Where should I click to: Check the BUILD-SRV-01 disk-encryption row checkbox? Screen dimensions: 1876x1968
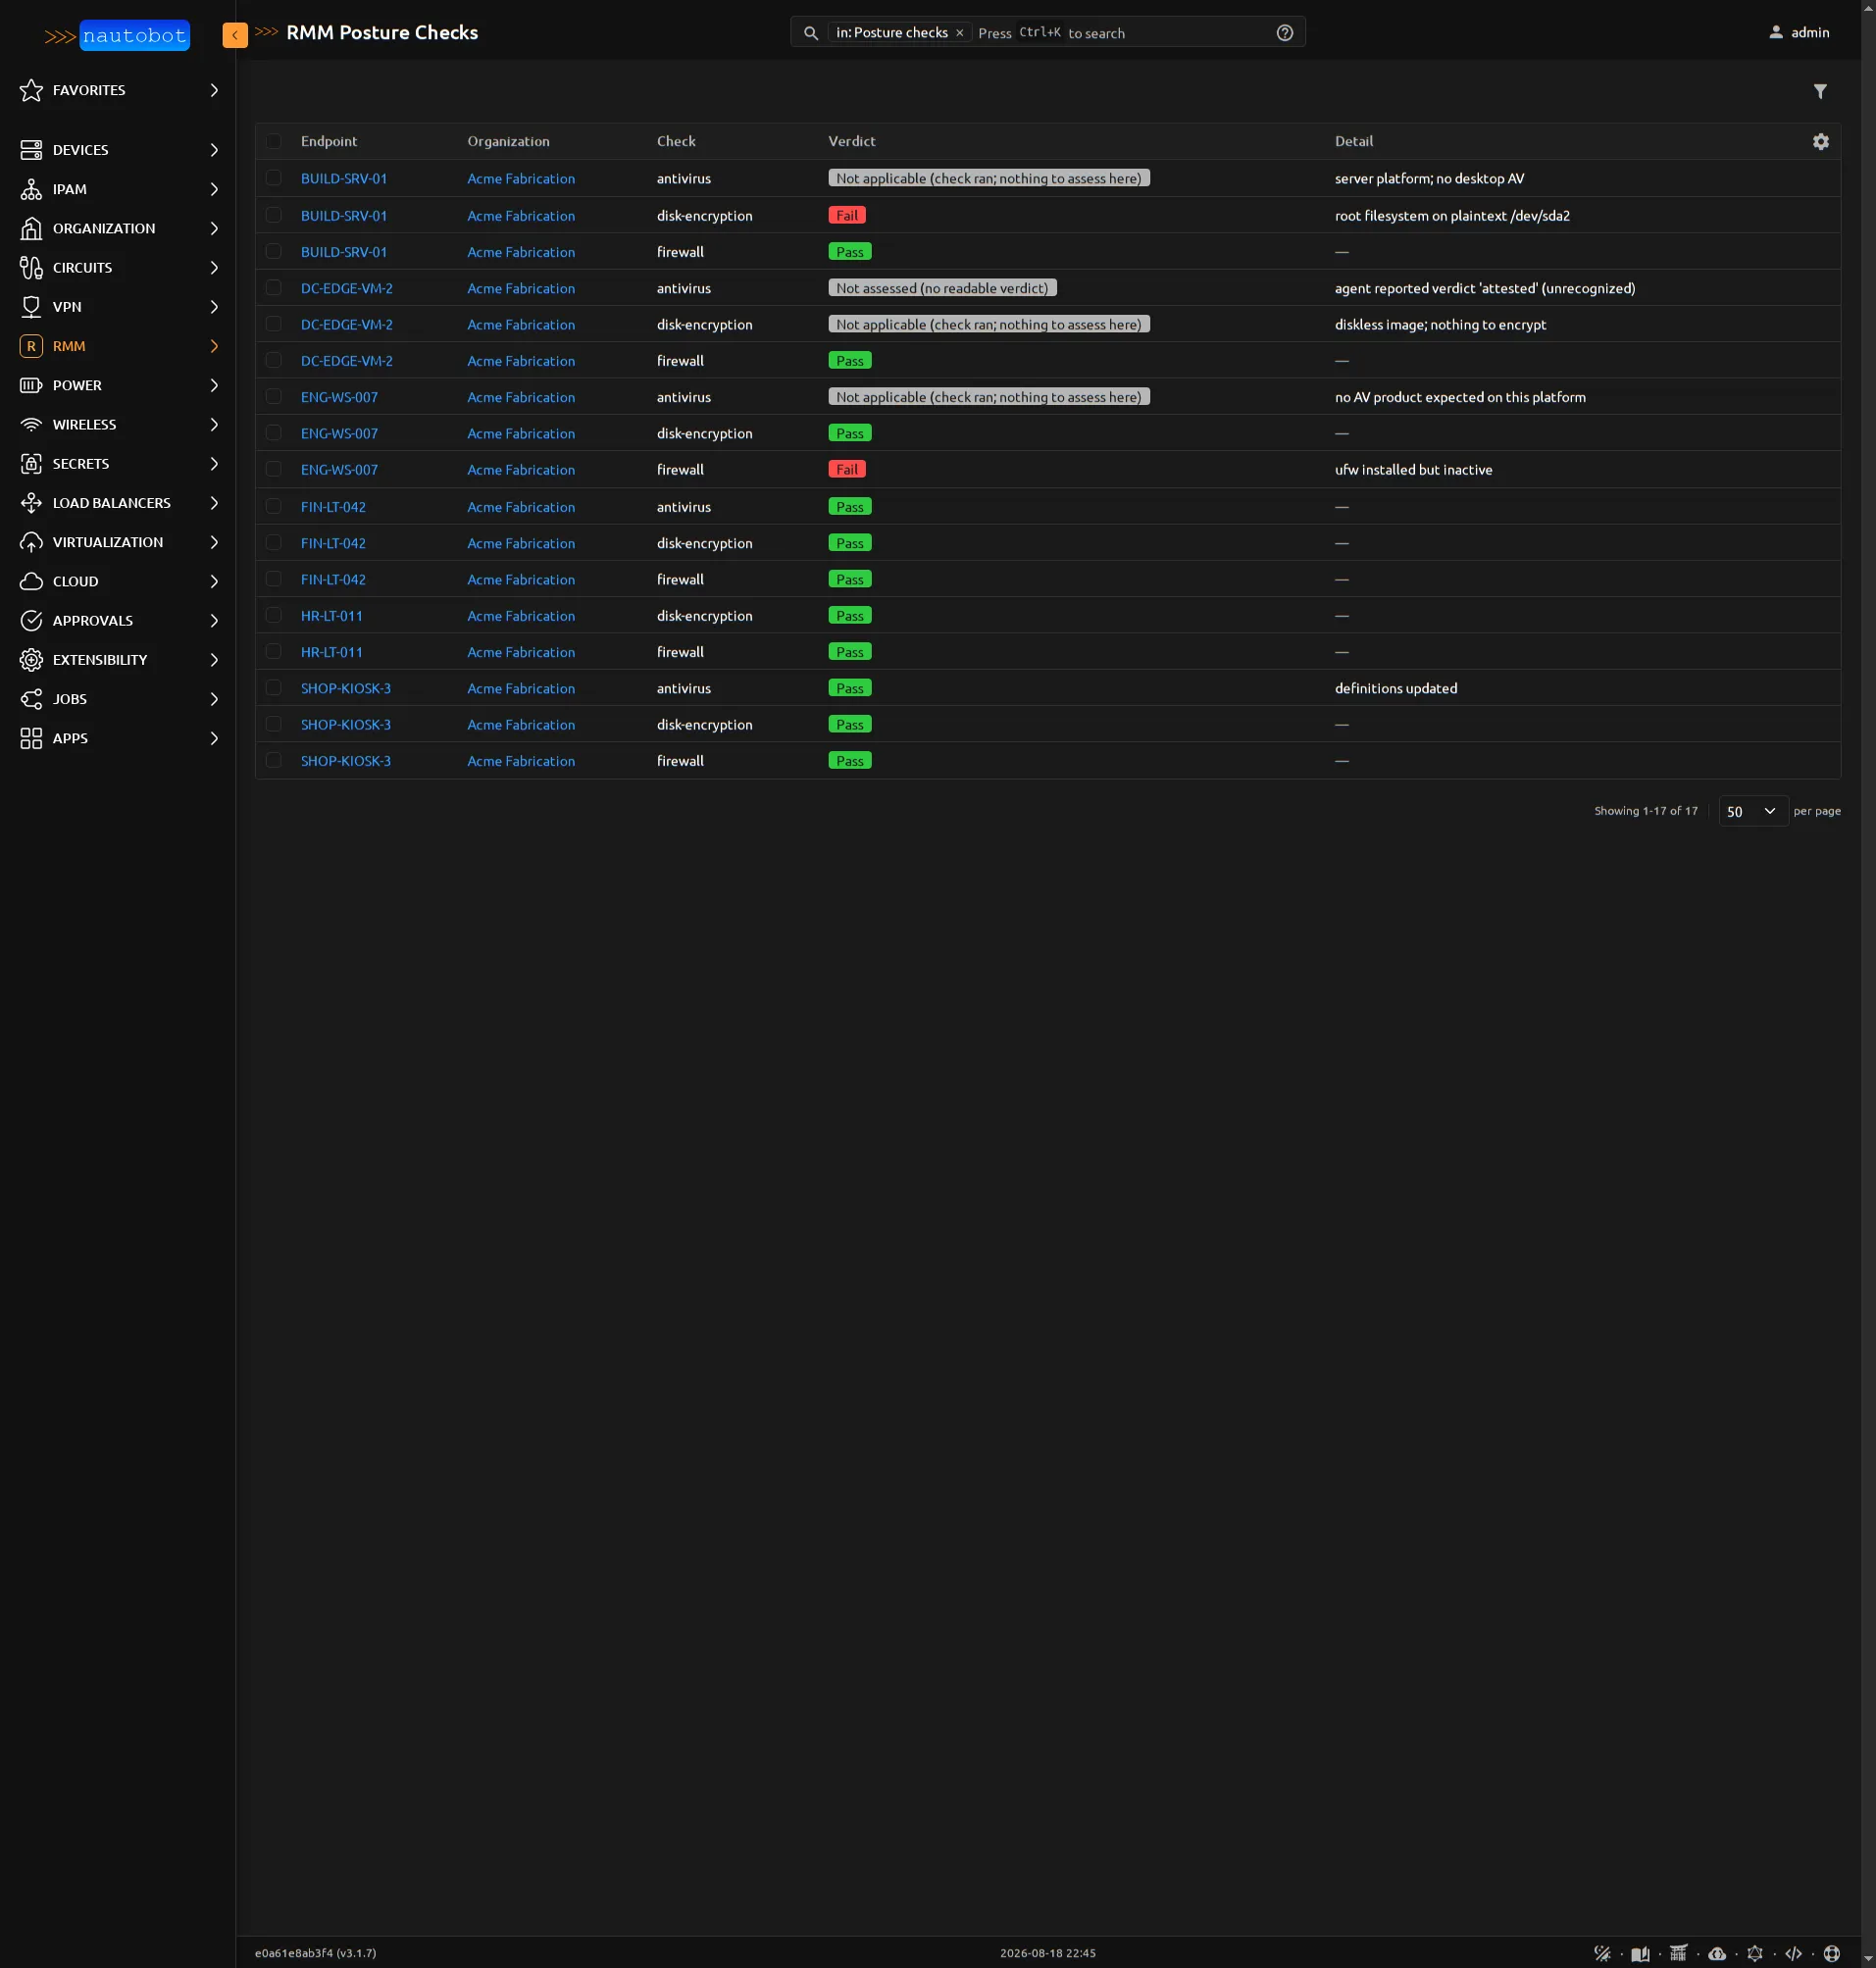[273, 215]
